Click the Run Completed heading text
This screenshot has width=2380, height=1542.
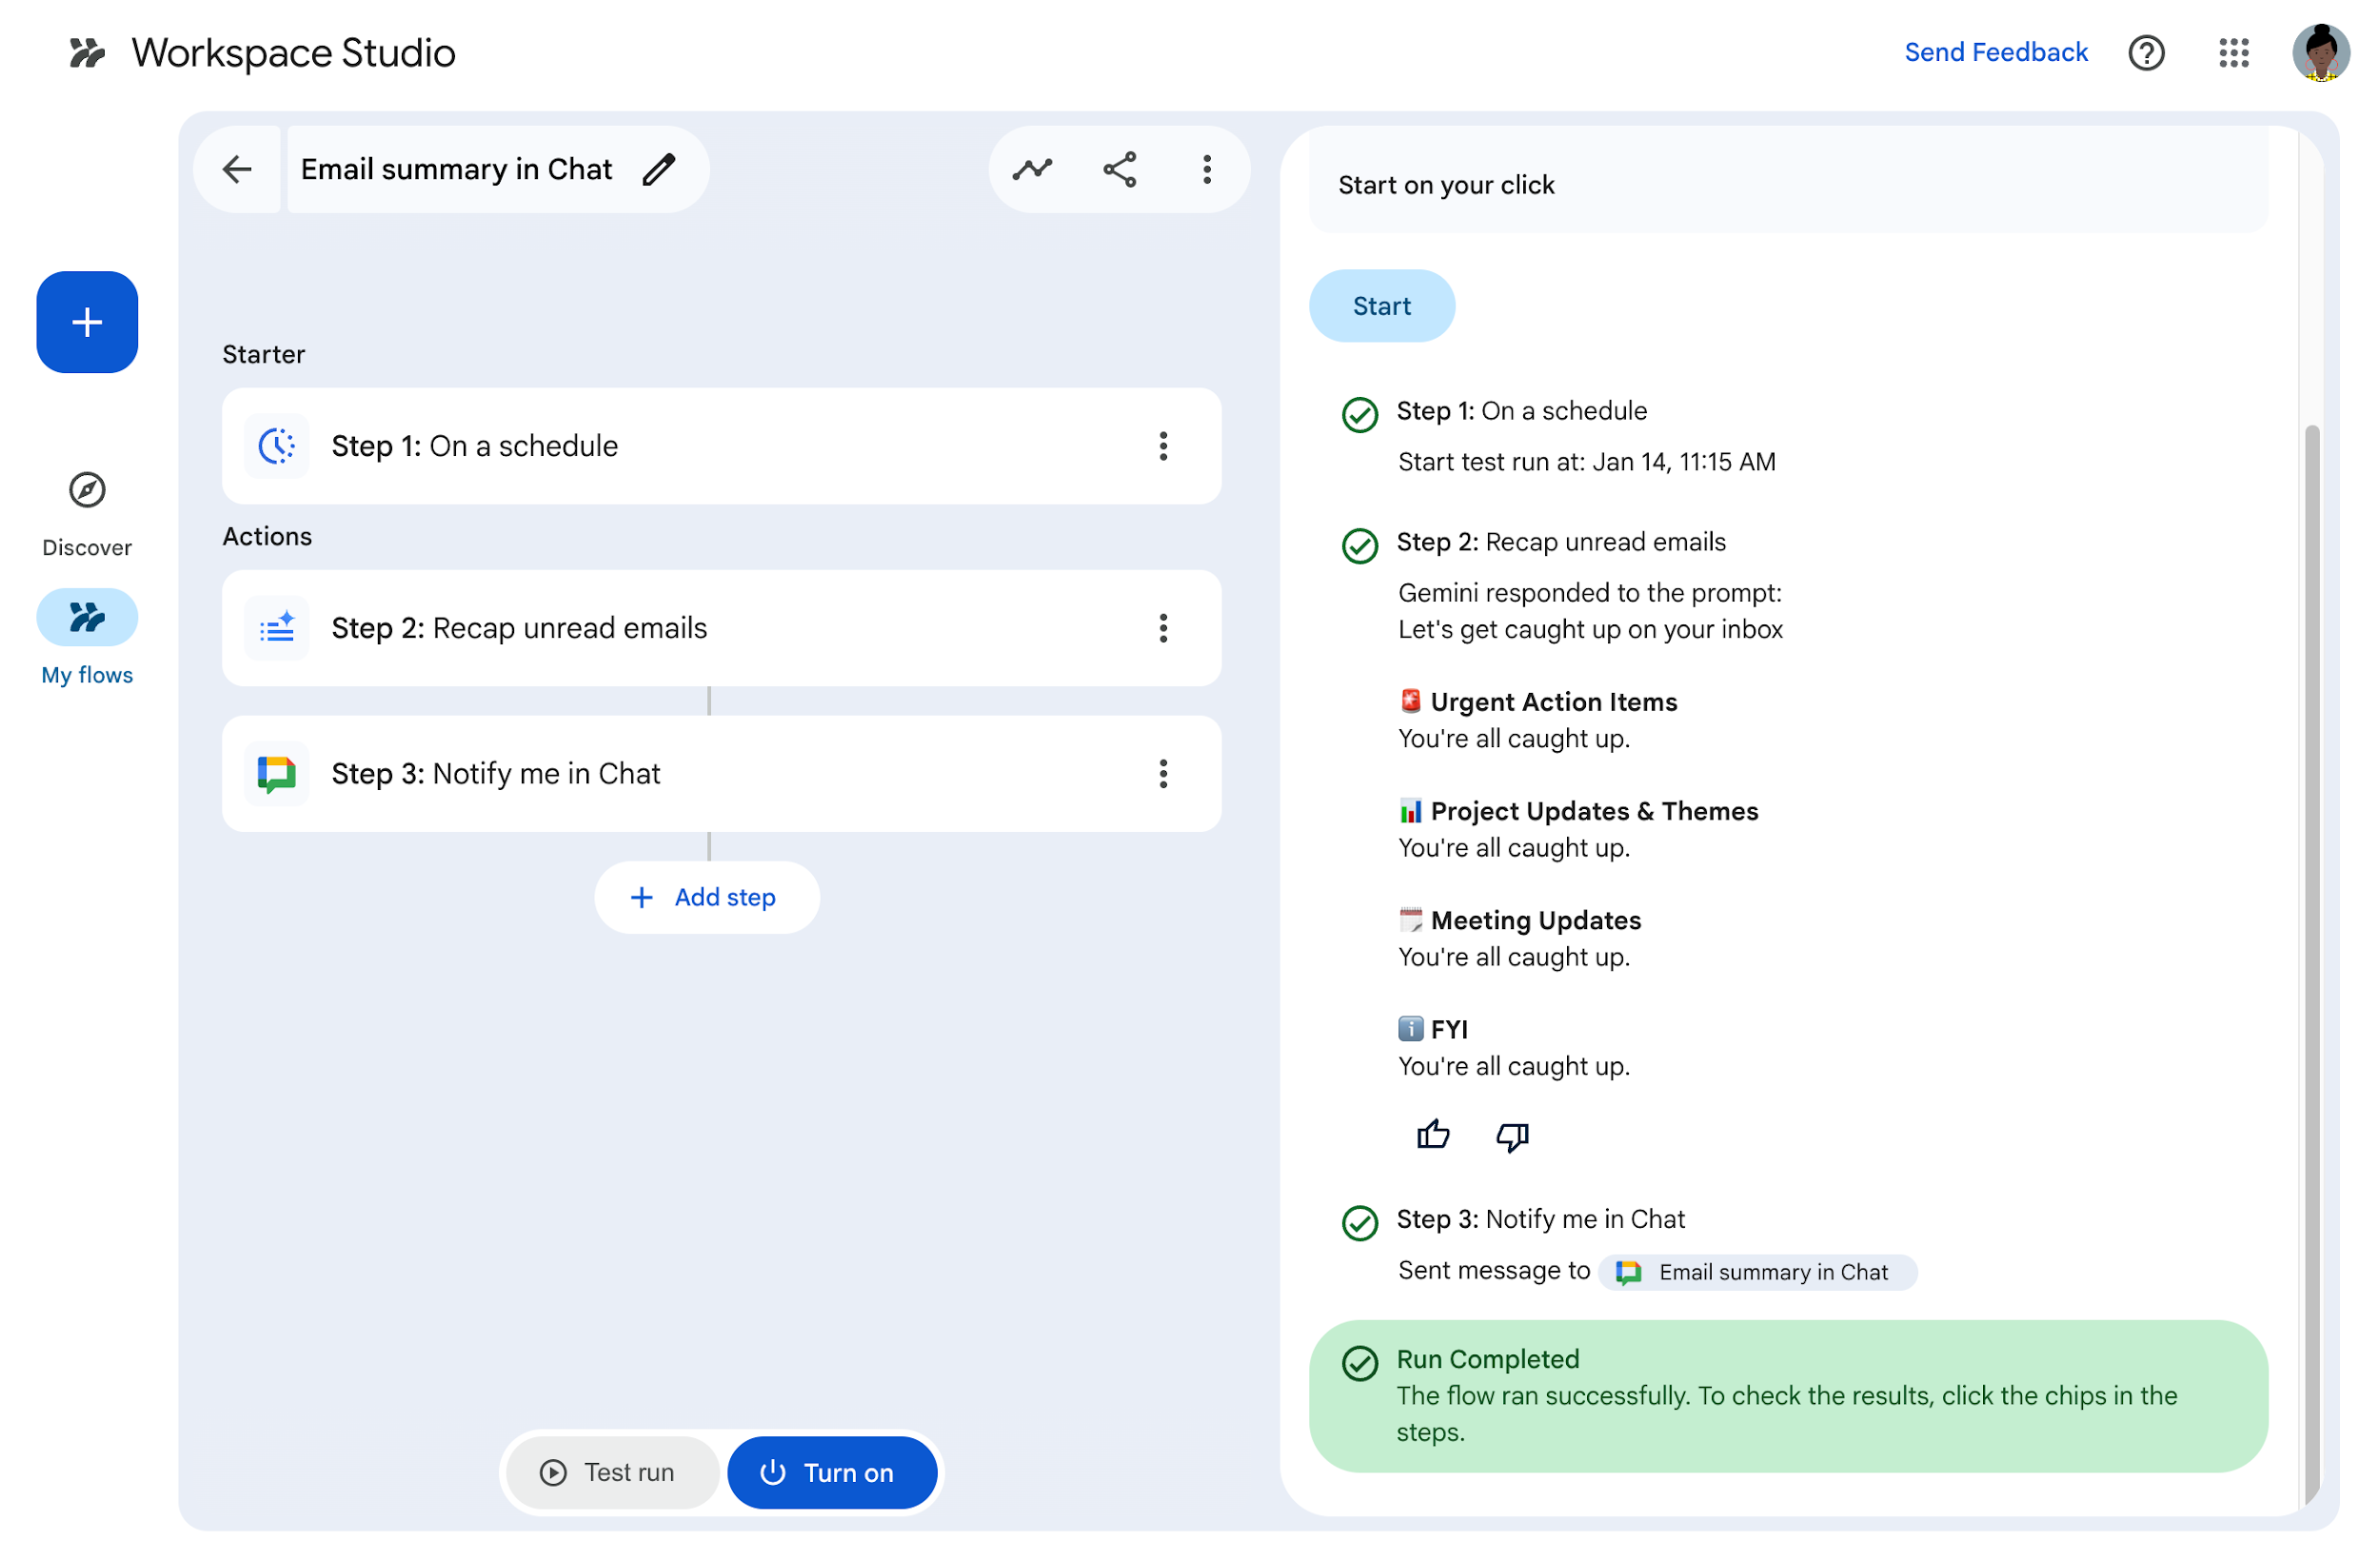pos(1487,1359)
